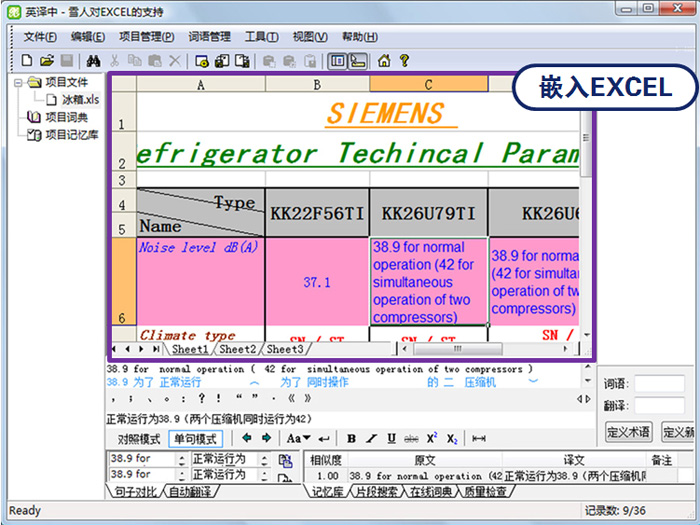Open the 工具(T) menu

click(x=261, y=37)
